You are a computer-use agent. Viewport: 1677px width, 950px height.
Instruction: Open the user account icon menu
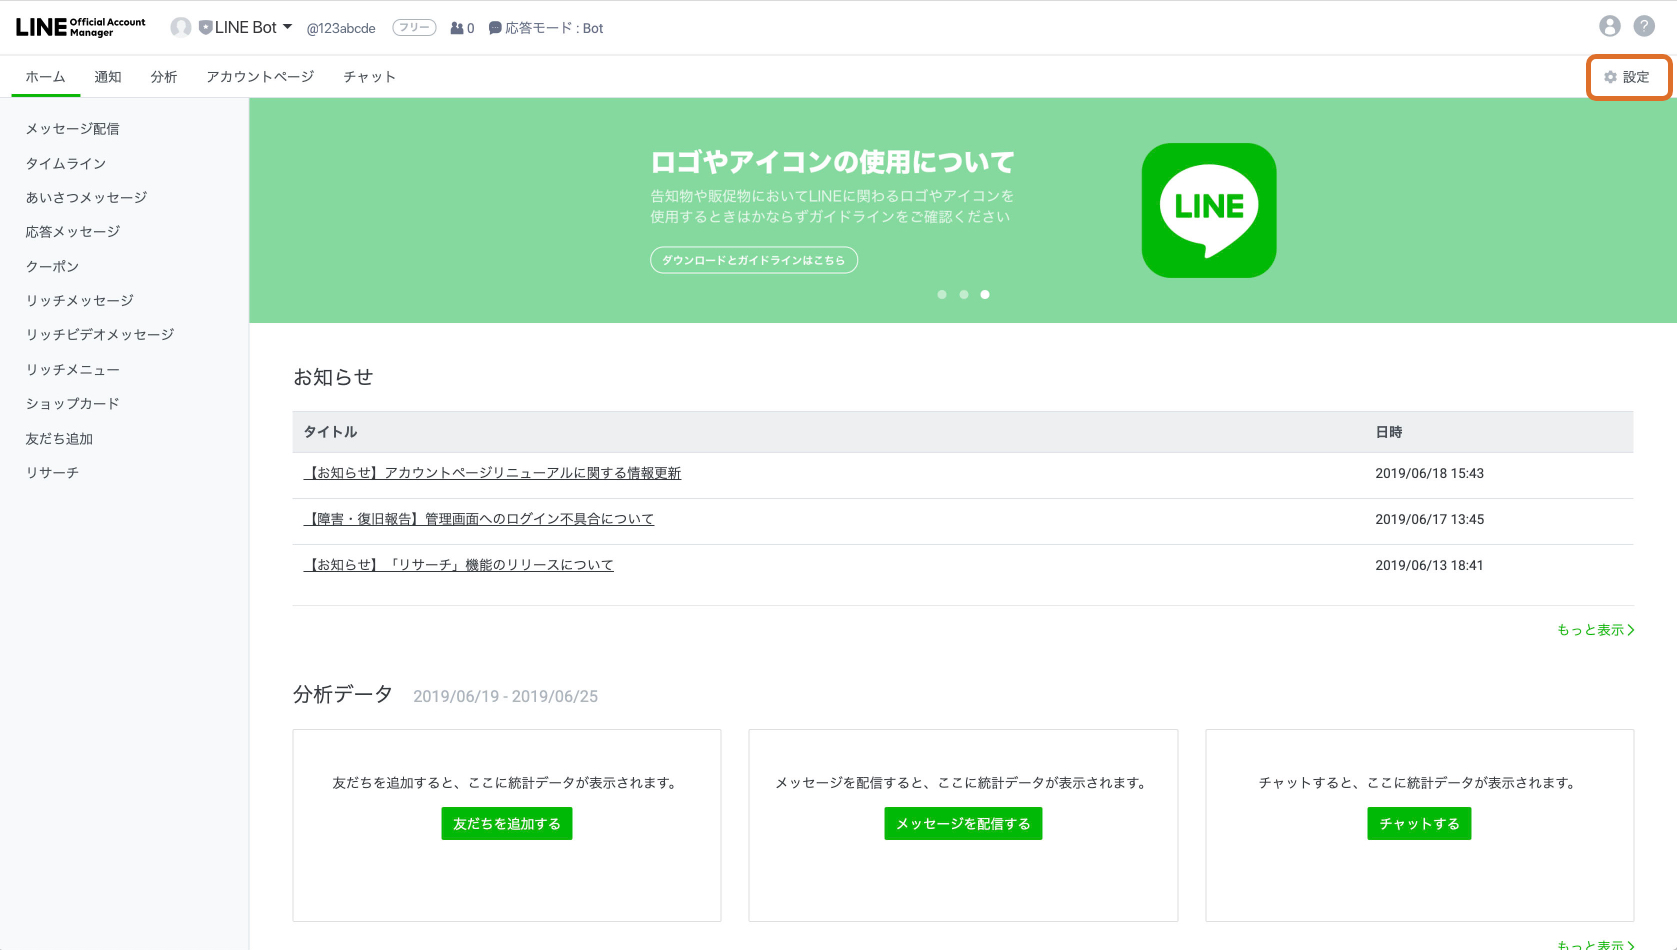(x=1609, y=26)
